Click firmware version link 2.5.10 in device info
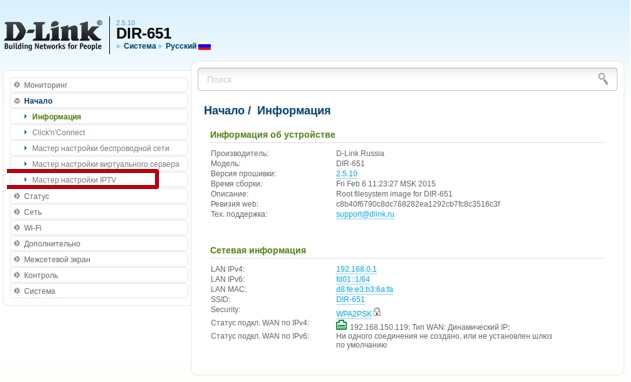 pyautogui.click(x=346, y=173)
